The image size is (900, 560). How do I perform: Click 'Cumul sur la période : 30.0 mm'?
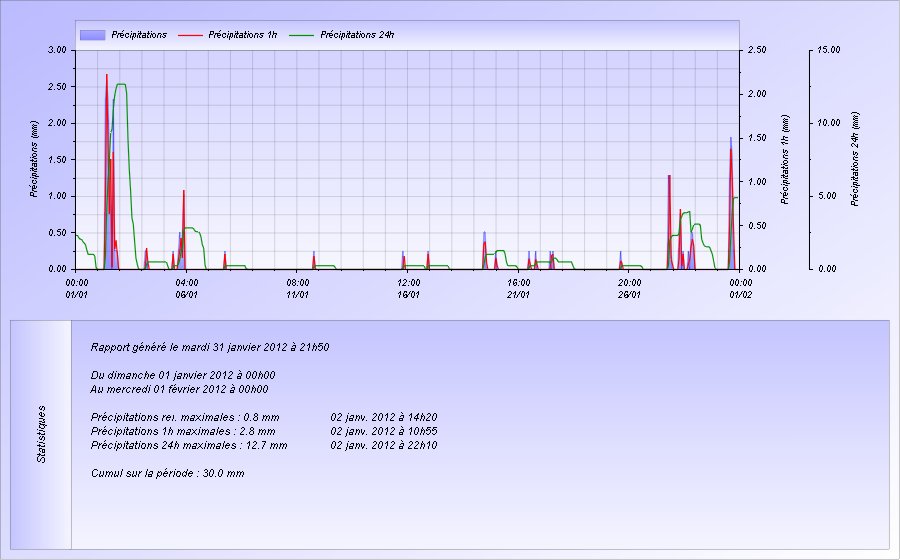168,473
